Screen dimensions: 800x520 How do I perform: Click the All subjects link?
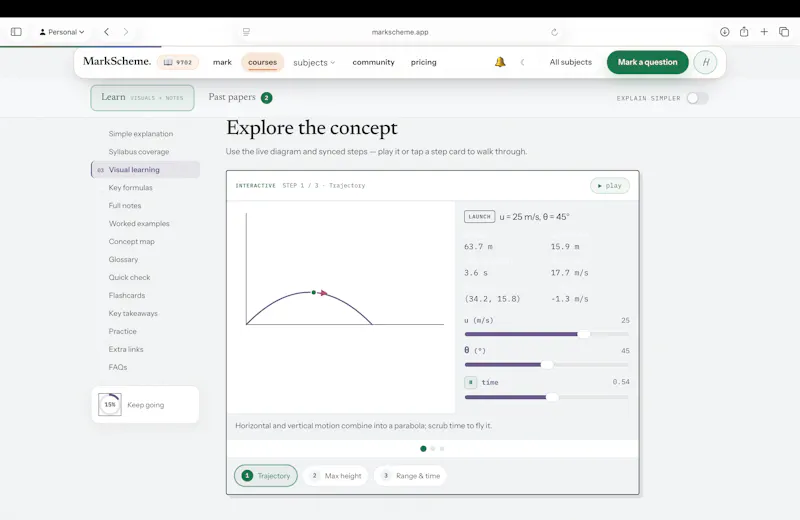pos(570,62)
